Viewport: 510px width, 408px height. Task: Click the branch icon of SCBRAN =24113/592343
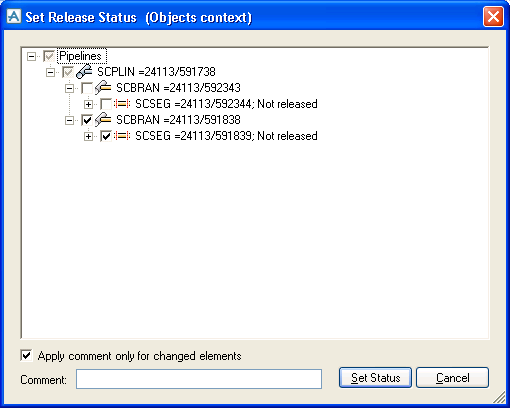point(103,88)
